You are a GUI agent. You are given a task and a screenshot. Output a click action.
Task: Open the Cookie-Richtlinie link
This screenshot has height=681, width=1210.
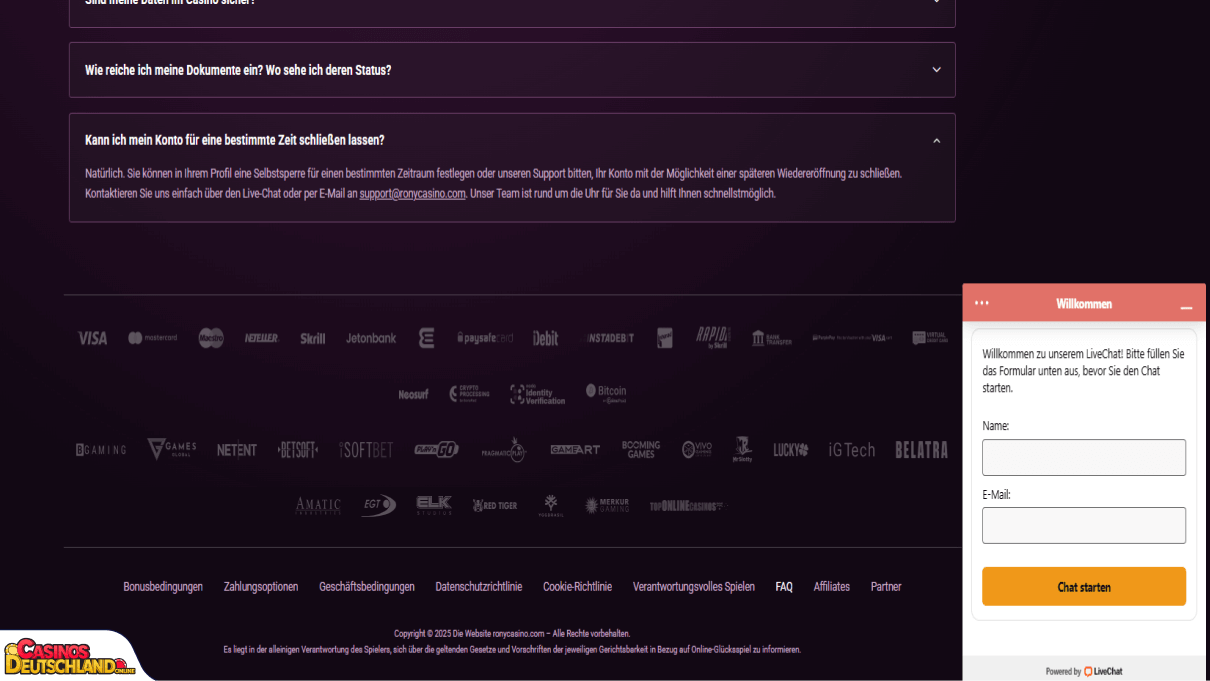click(x=577, y=587)
